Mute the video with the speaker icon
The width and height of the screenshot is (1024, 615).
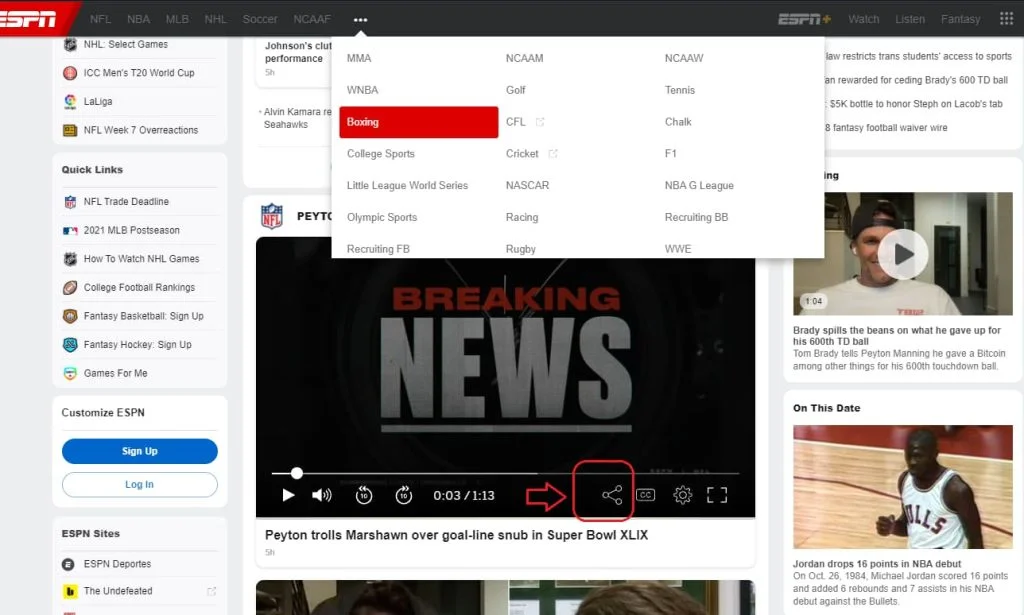(x=321, y=496)
